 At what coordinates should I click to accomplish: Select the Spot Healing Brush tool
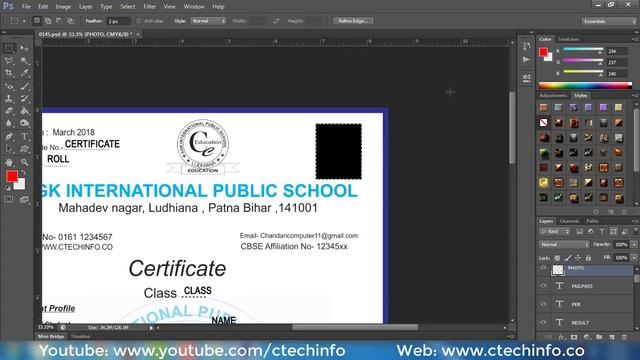(x=9, y=86)
